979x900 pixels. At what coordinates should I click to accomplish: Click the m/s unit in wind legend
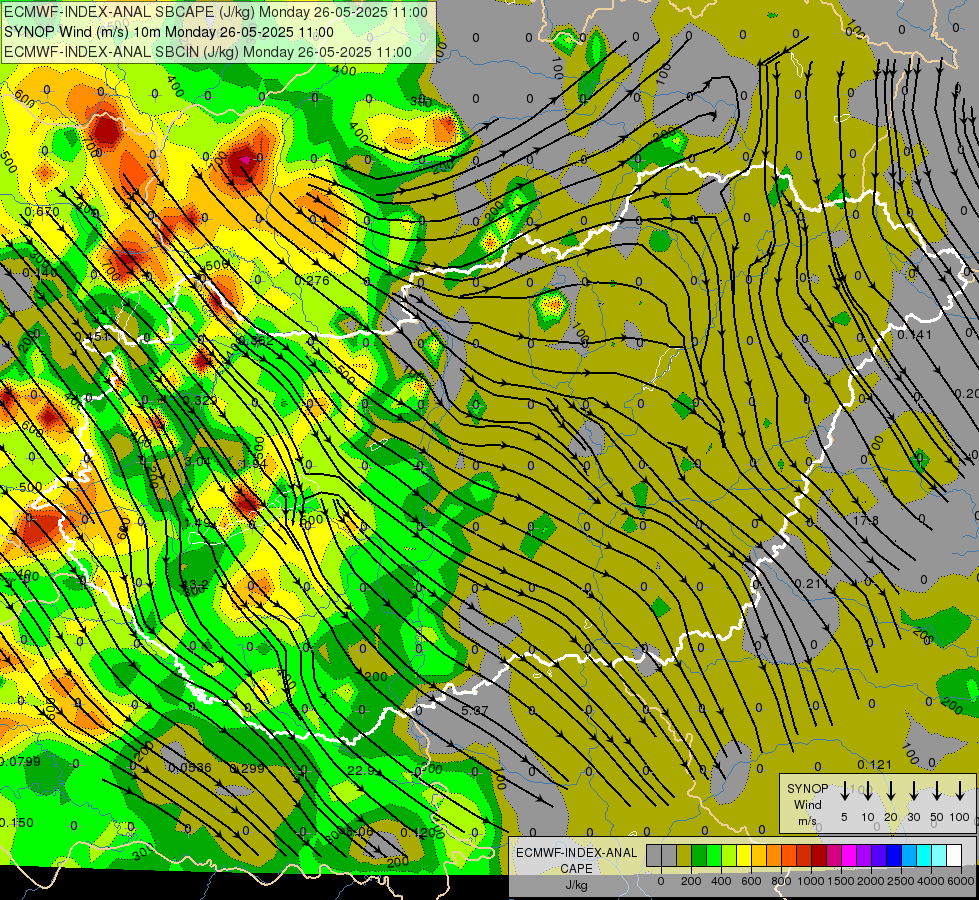[x=807, y=821]
